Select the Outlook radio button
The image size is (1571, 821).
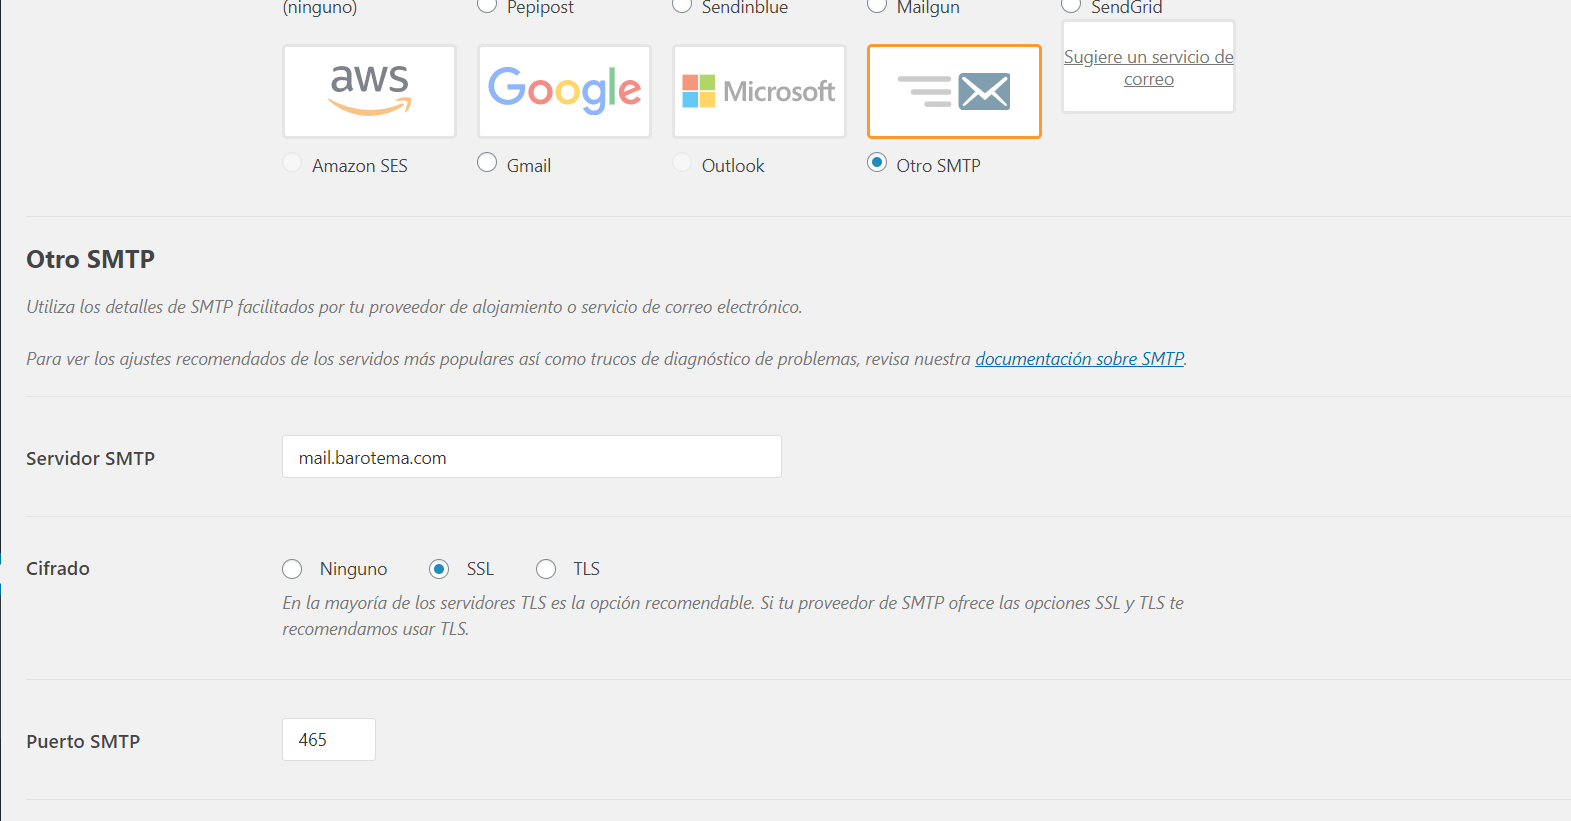coord(682,162)
